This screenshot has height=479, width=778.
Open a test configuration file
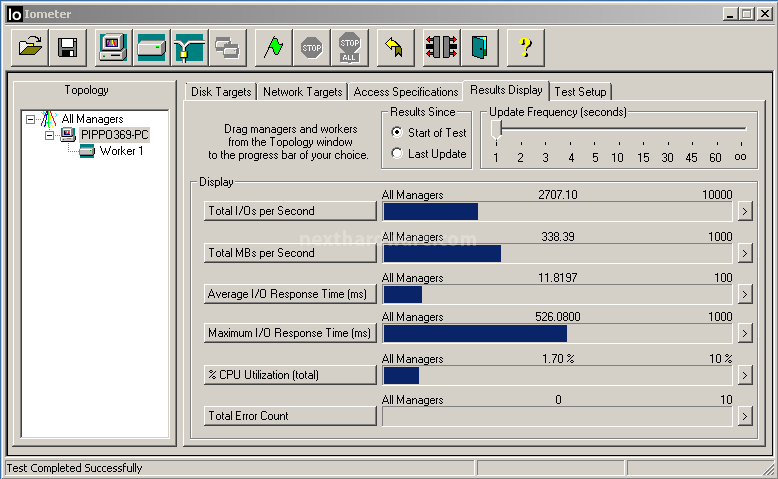30,48
